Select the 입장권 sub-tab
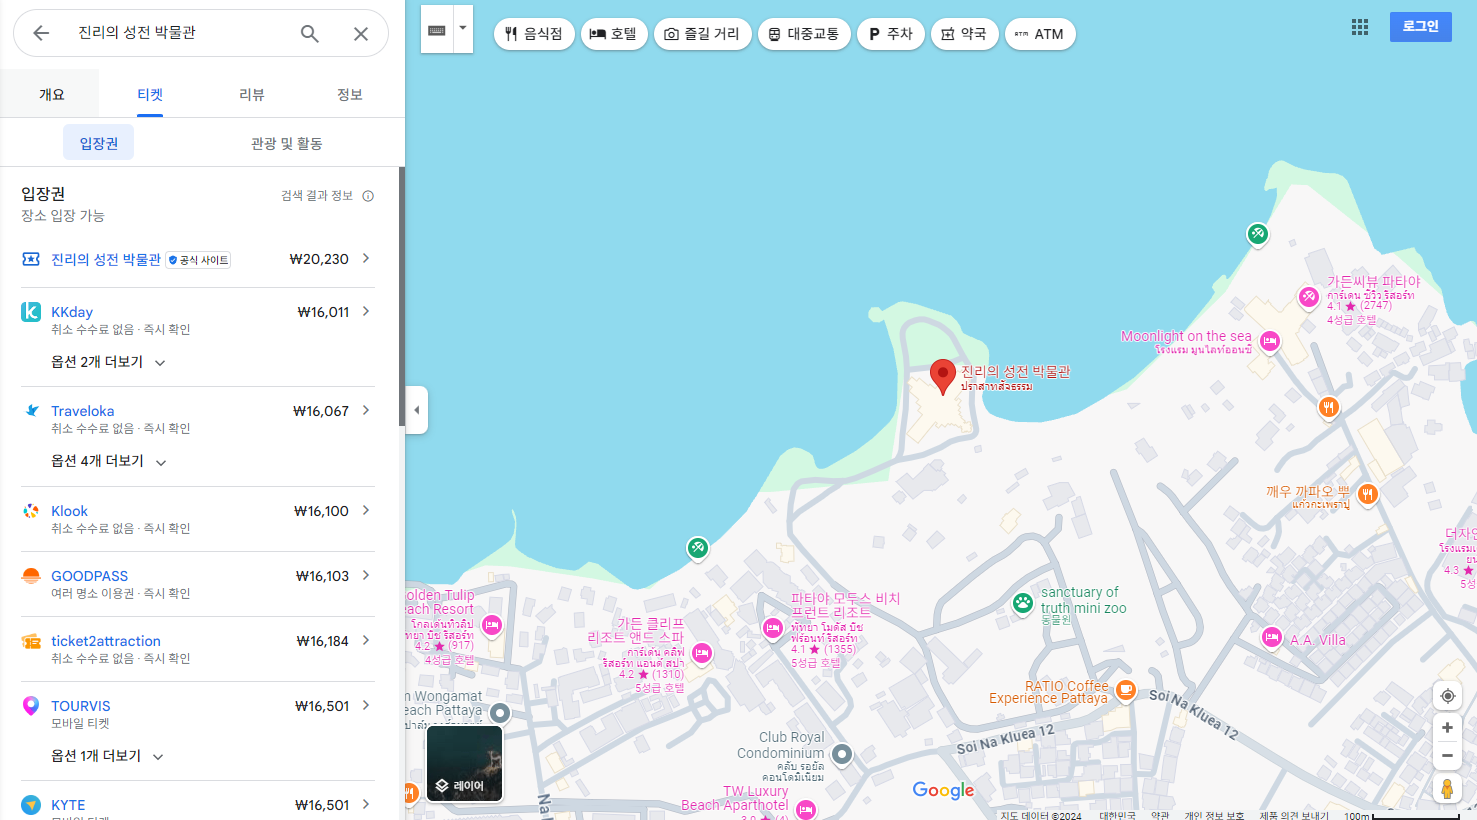 click(x=99, y=143)
